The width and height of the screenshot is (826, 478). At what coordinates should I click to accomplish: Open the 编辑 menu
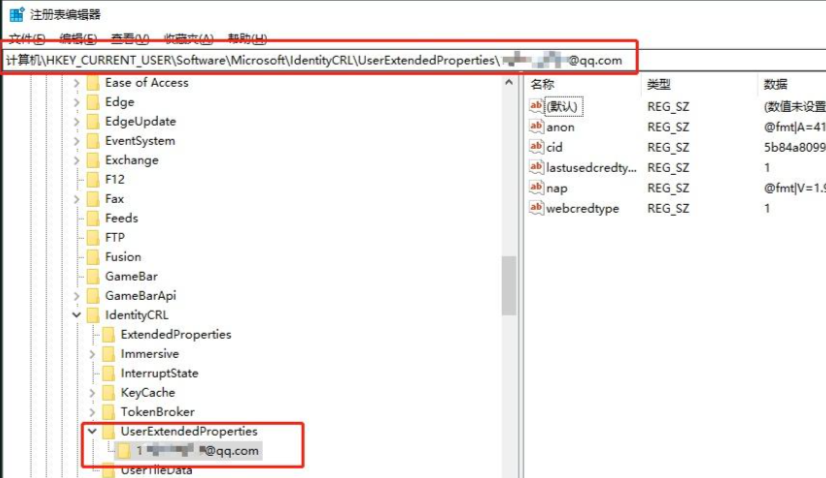click(x=78, y=38)
